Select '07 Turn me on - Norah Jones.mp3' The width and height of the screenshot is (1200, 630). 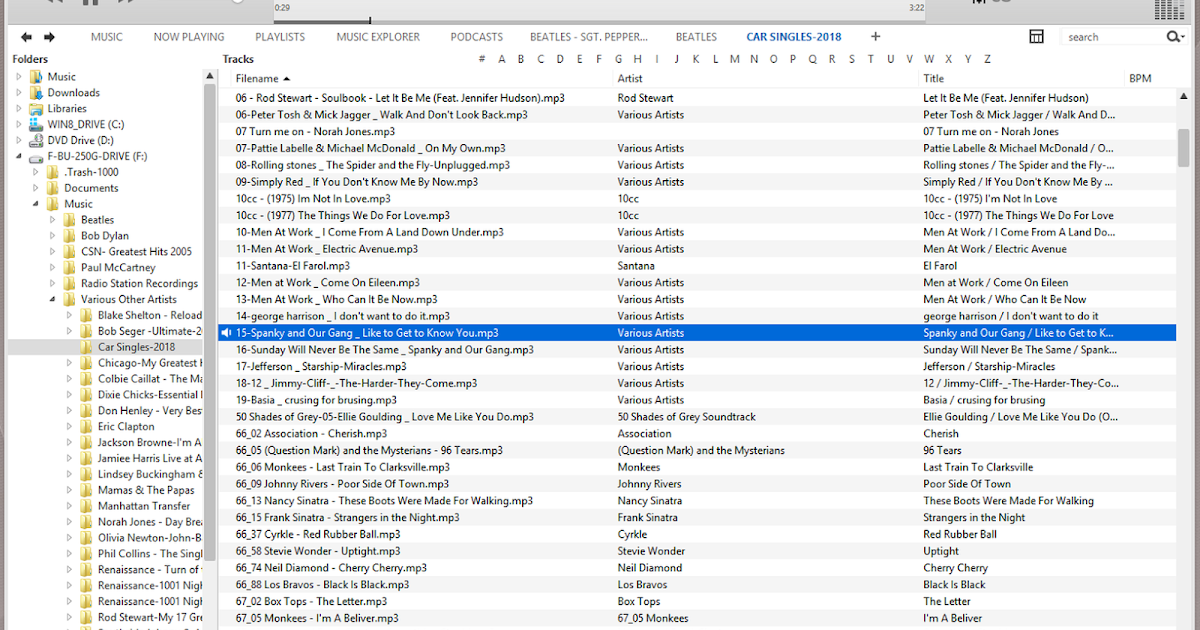[x=315, y=131]
